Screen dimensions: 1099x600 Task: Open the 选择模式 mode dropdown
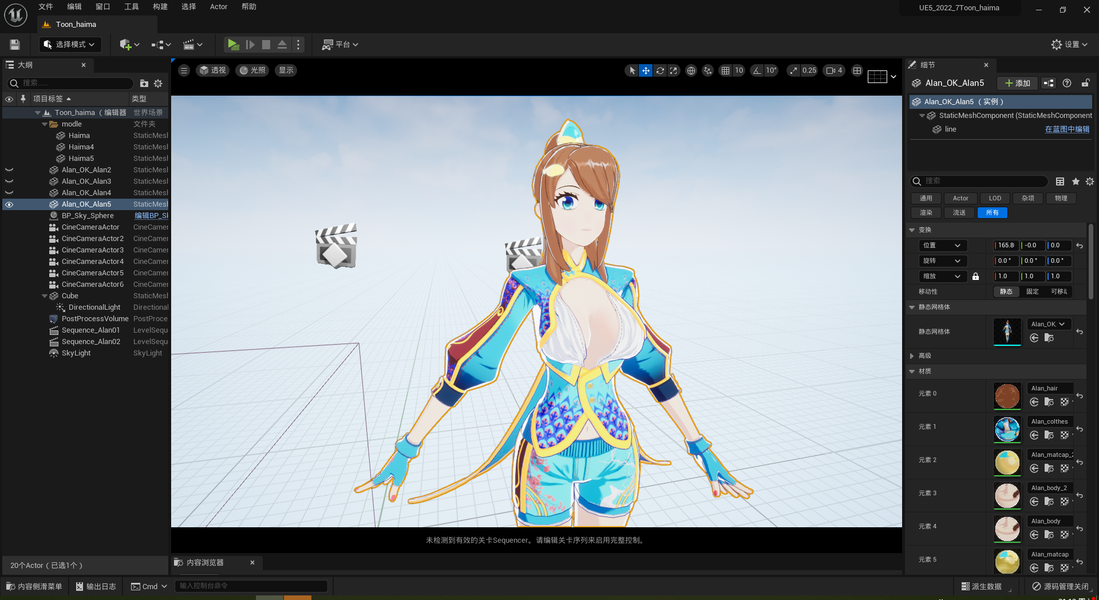tap(69, 44)
